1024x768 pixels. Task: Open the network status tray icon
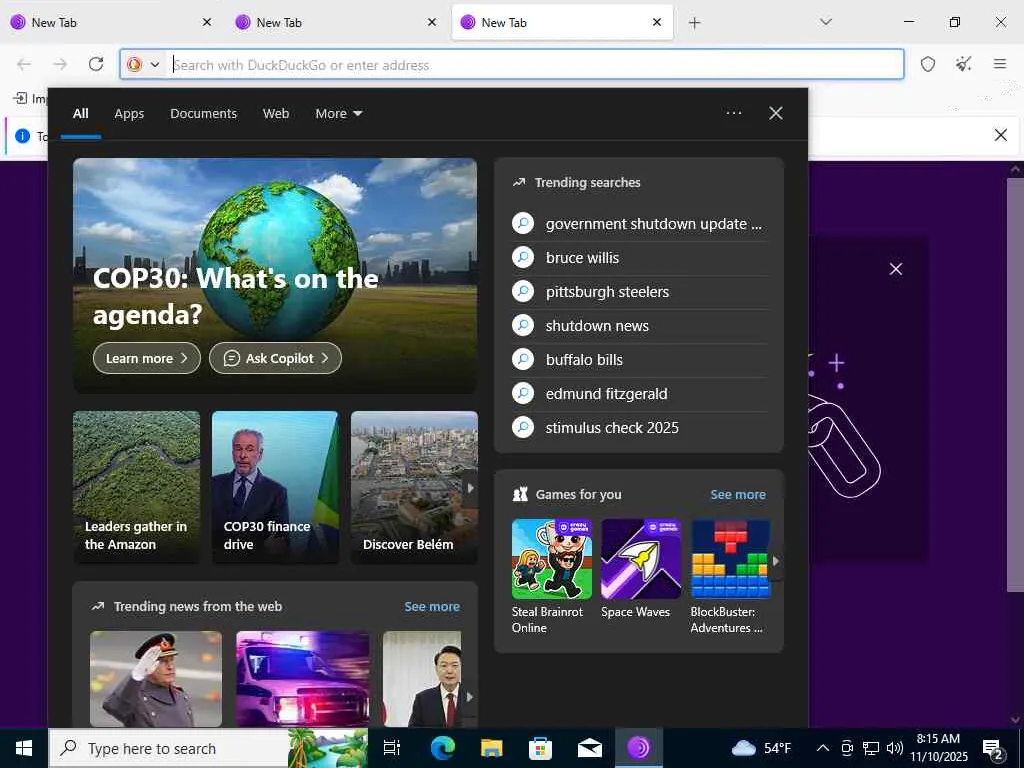(871, 748)
